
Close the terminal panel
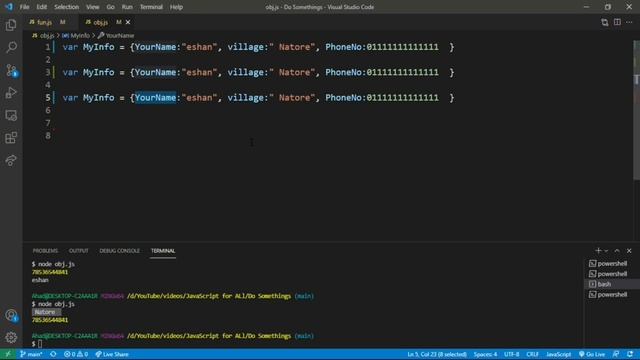629,251
